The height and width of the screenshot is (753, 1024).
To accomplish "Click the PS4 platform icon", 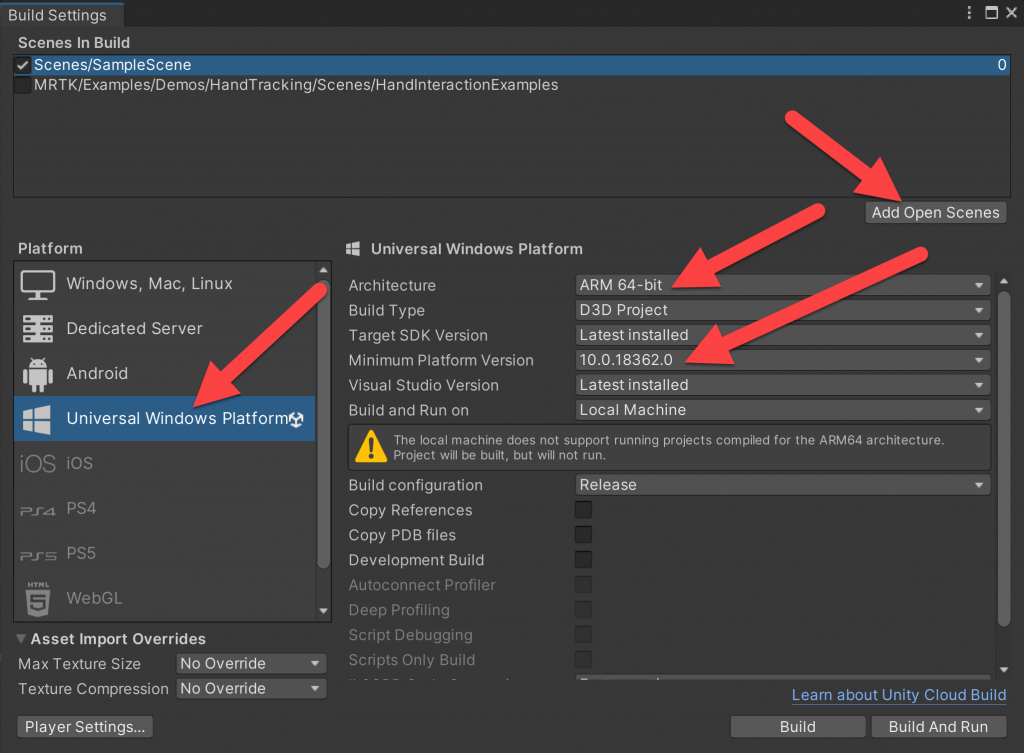I will click(37, 510).
